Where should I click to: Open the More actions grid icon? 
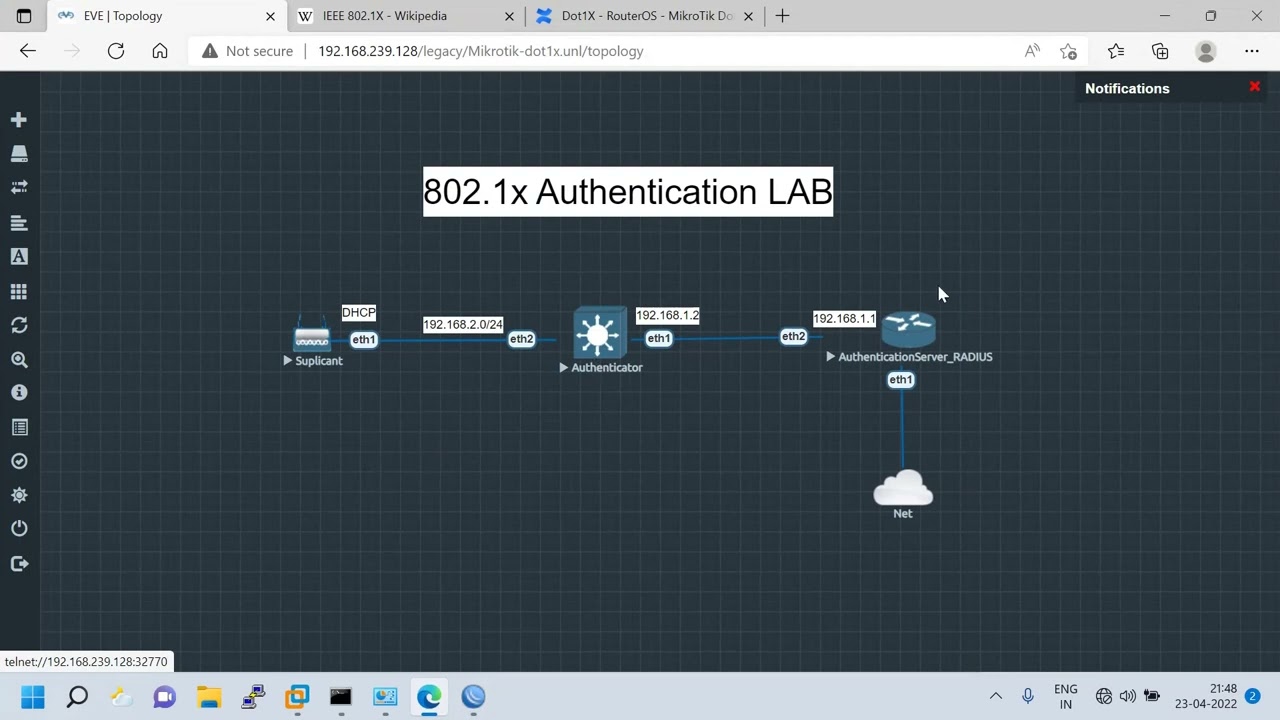[x=19, y=291]
